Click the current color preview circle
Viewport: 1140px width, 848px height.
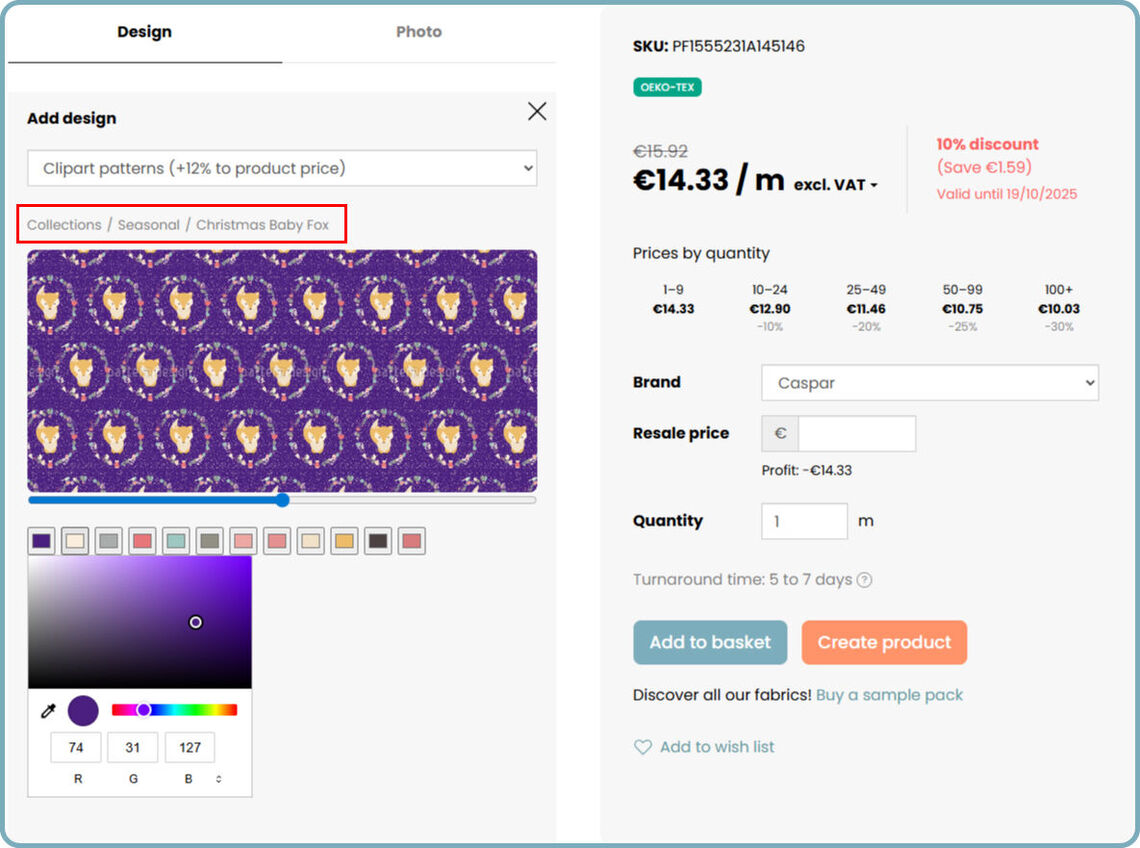click(83, 711)
